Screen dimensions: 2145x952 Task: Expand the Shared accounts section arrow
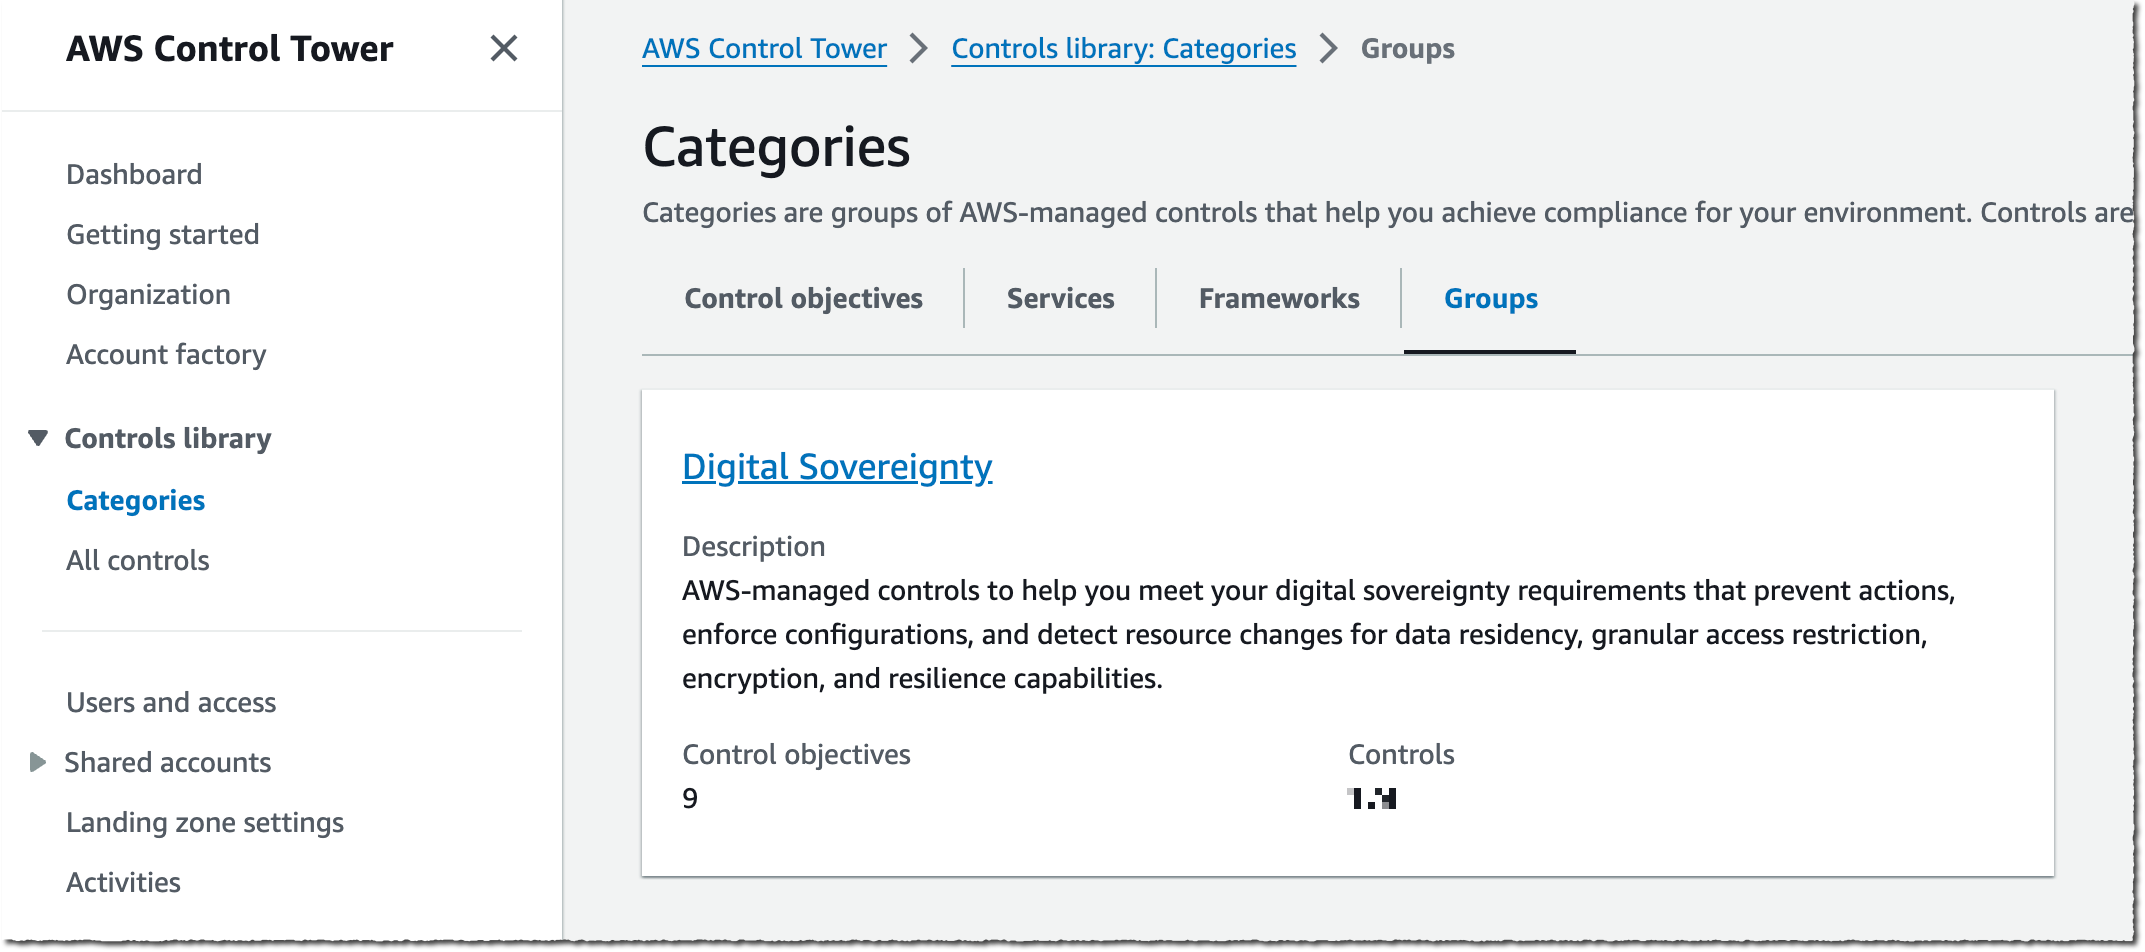(x=38, y=762)
